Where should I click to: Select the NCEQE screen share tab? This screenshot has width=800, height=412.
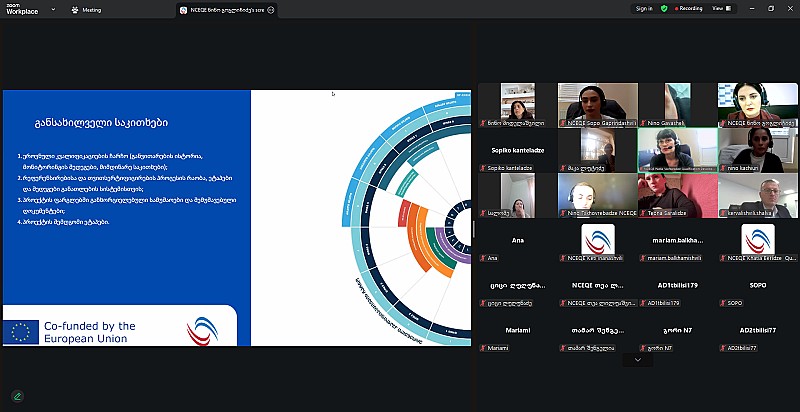tap(225, 9)
